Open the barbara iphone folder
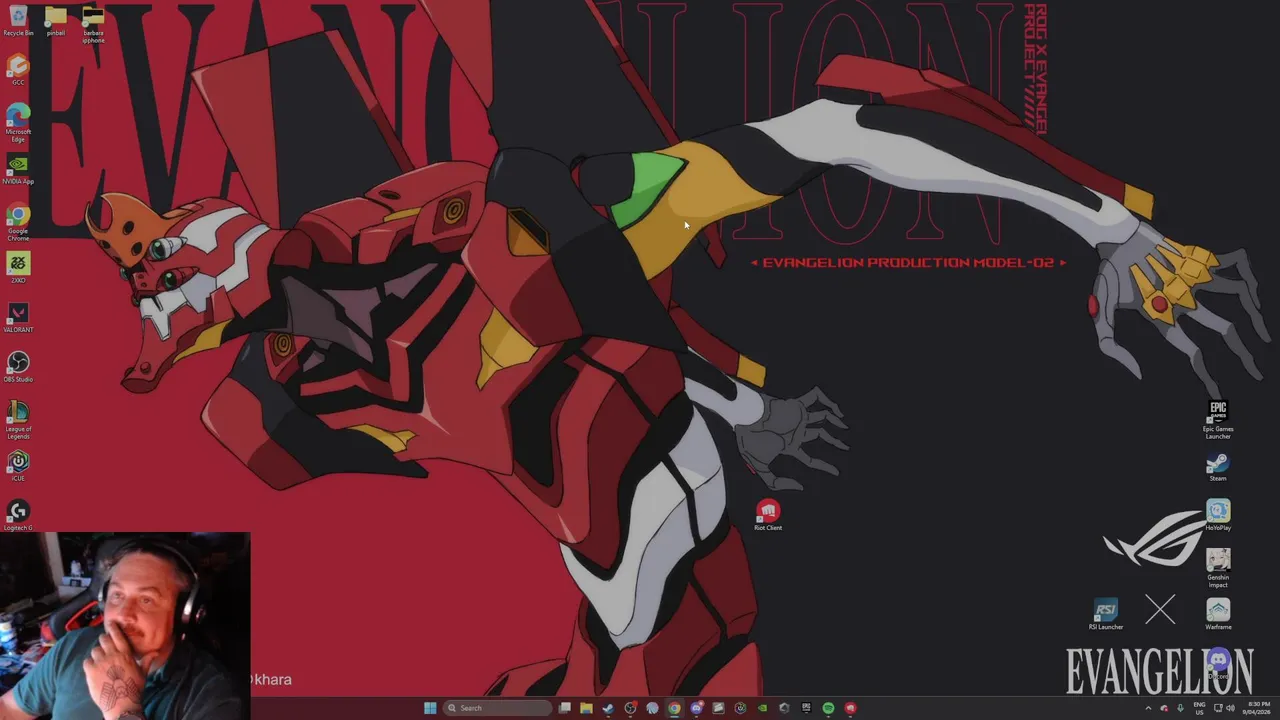This screenshot has width=1280, height=720. tap(93, 24)
